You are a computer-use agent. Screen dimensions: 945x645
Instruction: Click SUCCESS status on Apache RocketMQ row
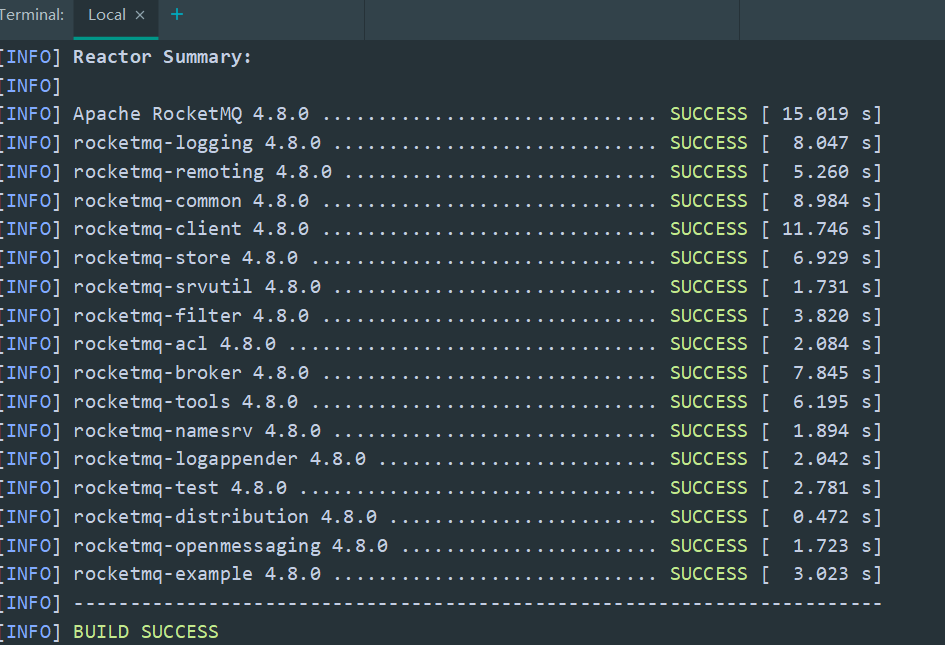tap(709, 114)
